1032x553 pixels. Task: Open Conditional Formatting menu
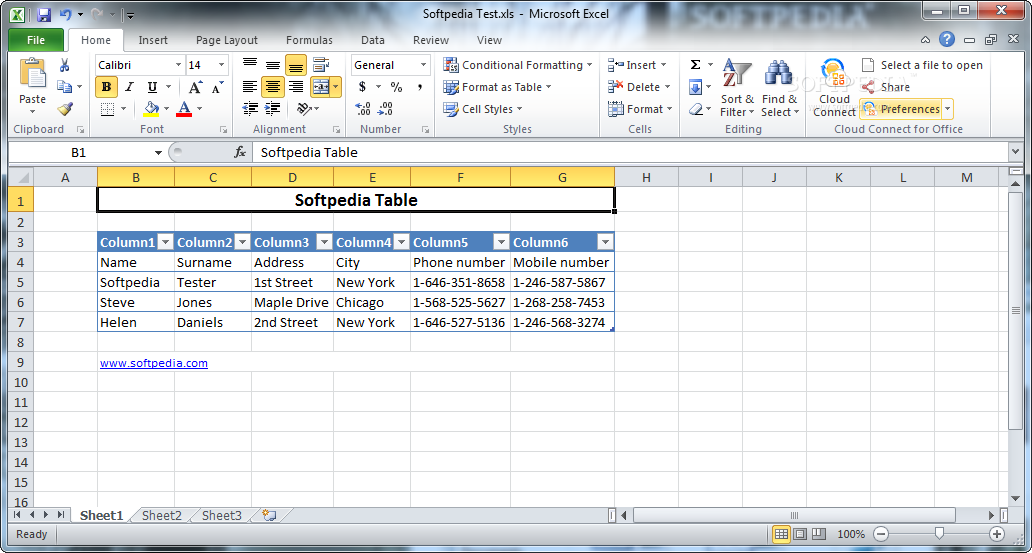point(518,65)
